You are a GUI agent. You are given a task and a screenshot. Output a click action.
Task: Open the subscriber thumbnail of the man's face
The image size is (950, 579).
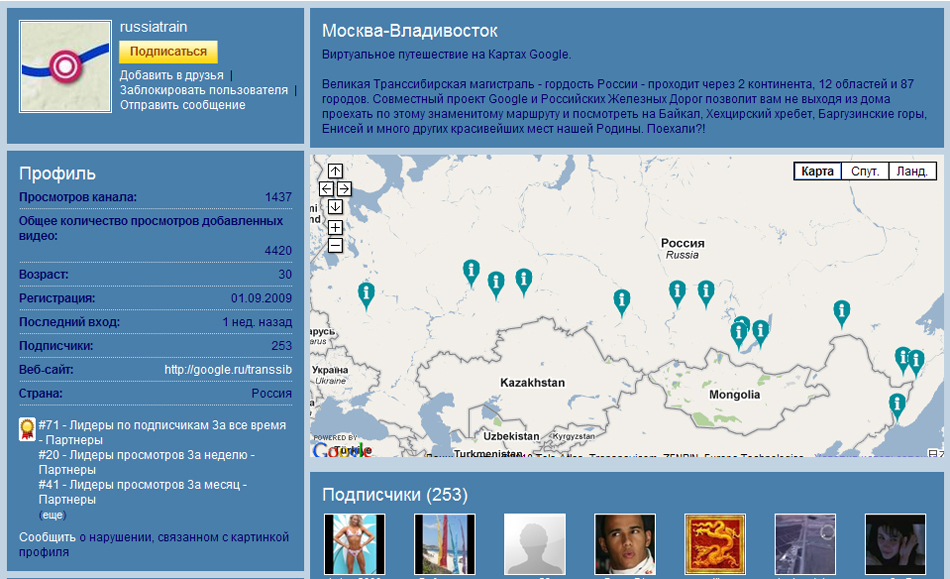(625, 544)
